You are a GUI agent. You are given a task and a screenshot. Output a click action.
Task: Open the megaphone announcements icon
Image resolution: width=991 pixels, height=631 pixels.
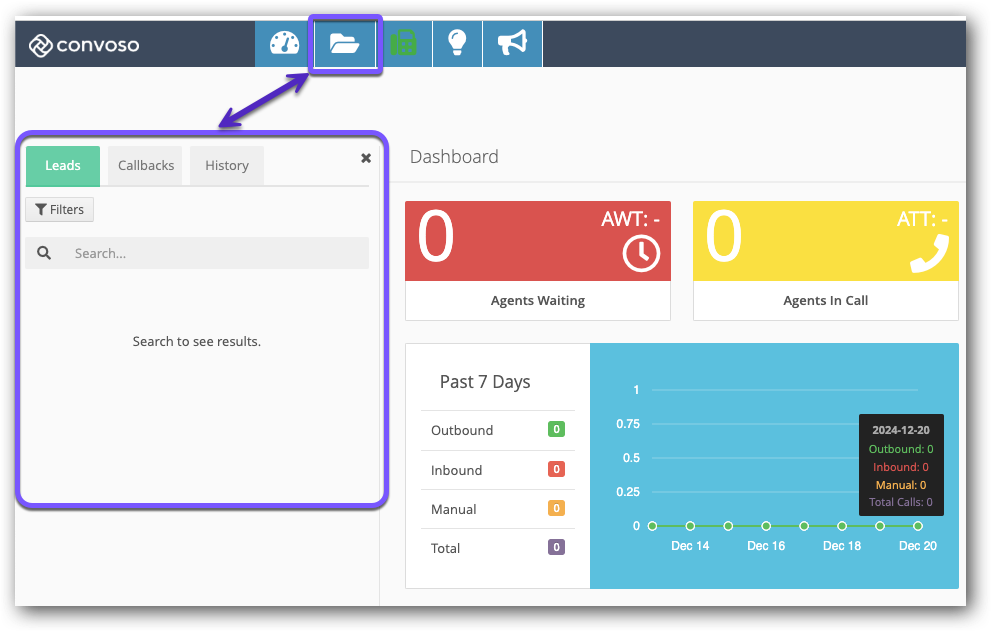click(512, 42)
